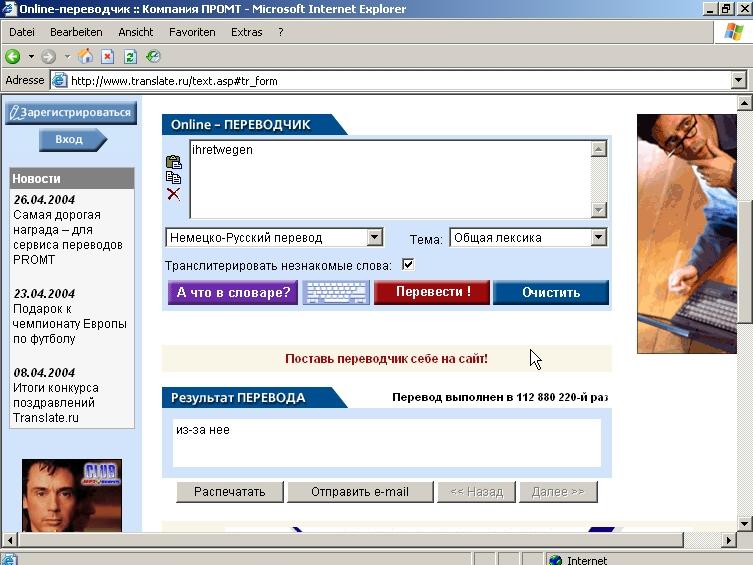Open the Общая лексика topic dropdown
This screenshot has width=753, height=565.
click(528, 238)
